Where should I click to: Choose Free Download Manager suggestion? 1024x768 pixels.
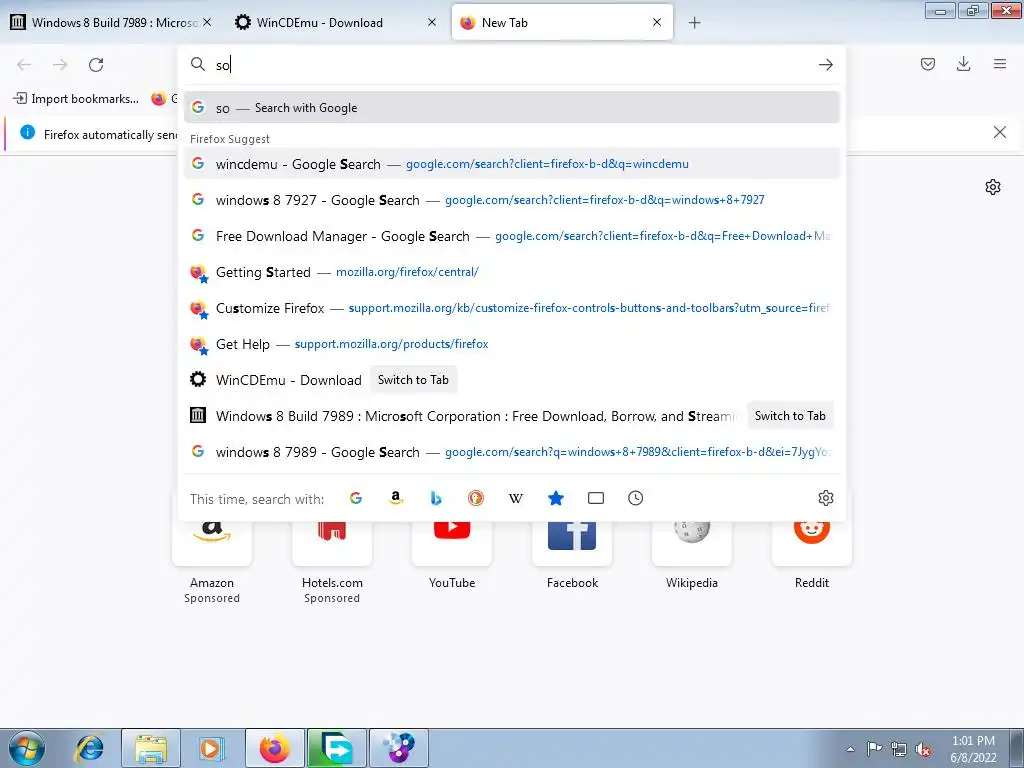coord(511,236)
